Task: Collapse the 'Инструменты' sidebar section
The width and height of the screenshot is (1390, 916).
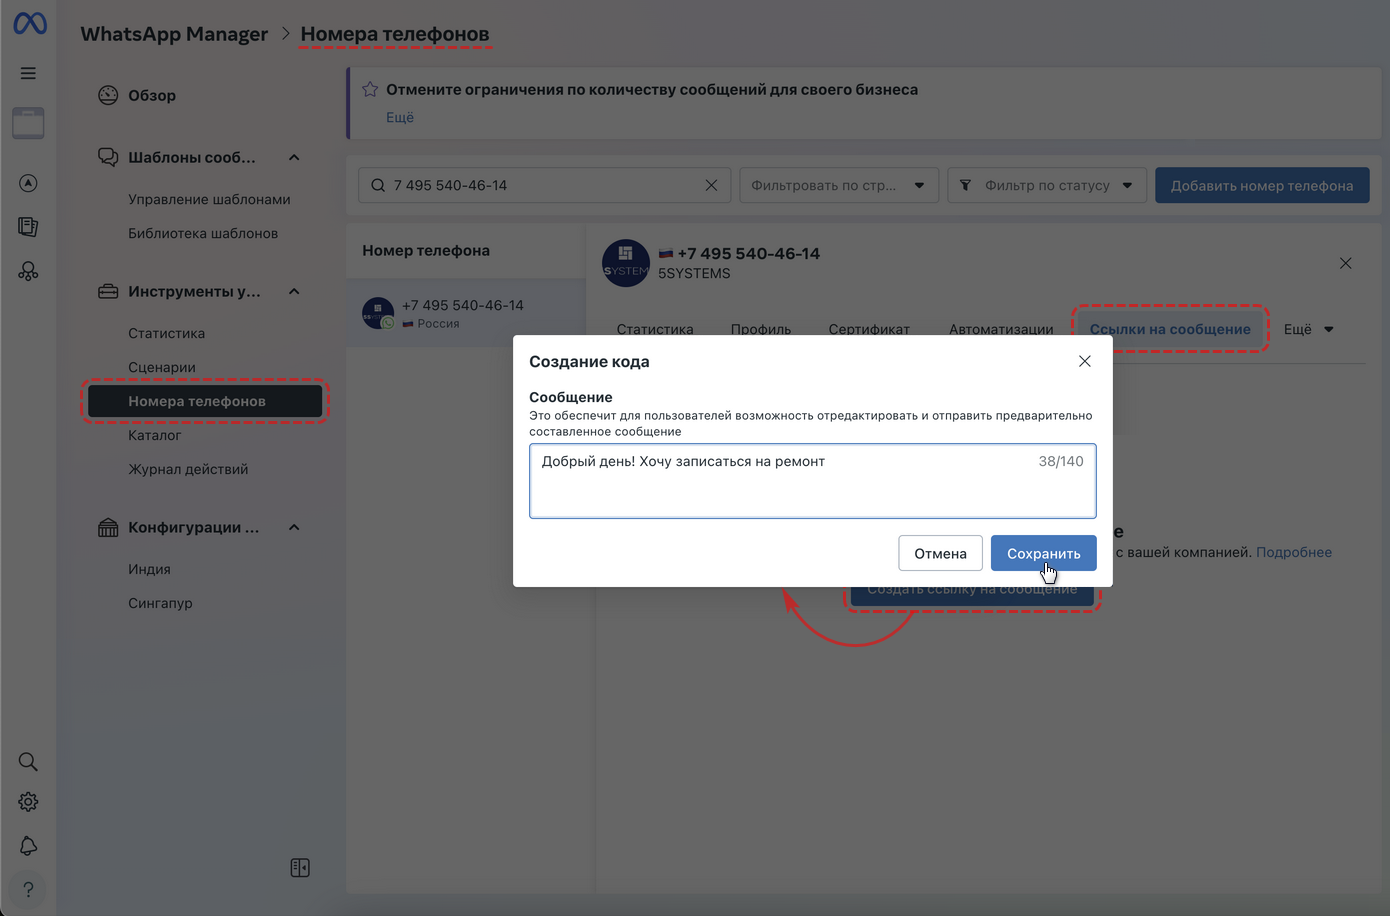Action: [294, 292]
